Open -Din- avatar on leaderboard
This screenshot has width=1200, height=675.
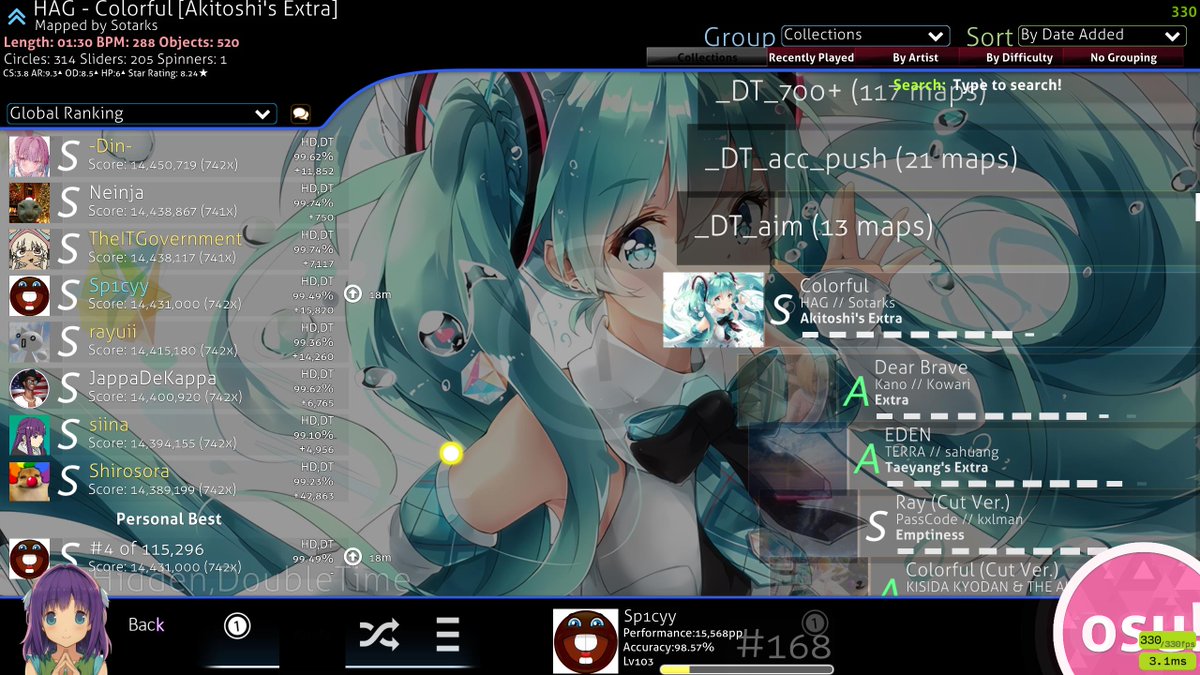click(x=29, y=157)
